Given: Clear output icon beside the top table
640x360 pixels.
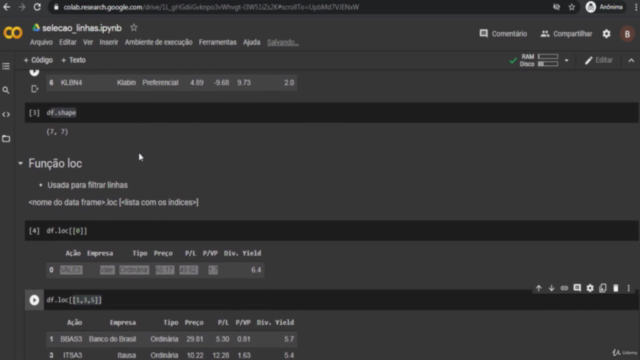Looking at the screenshot, I should pos(35,89).
